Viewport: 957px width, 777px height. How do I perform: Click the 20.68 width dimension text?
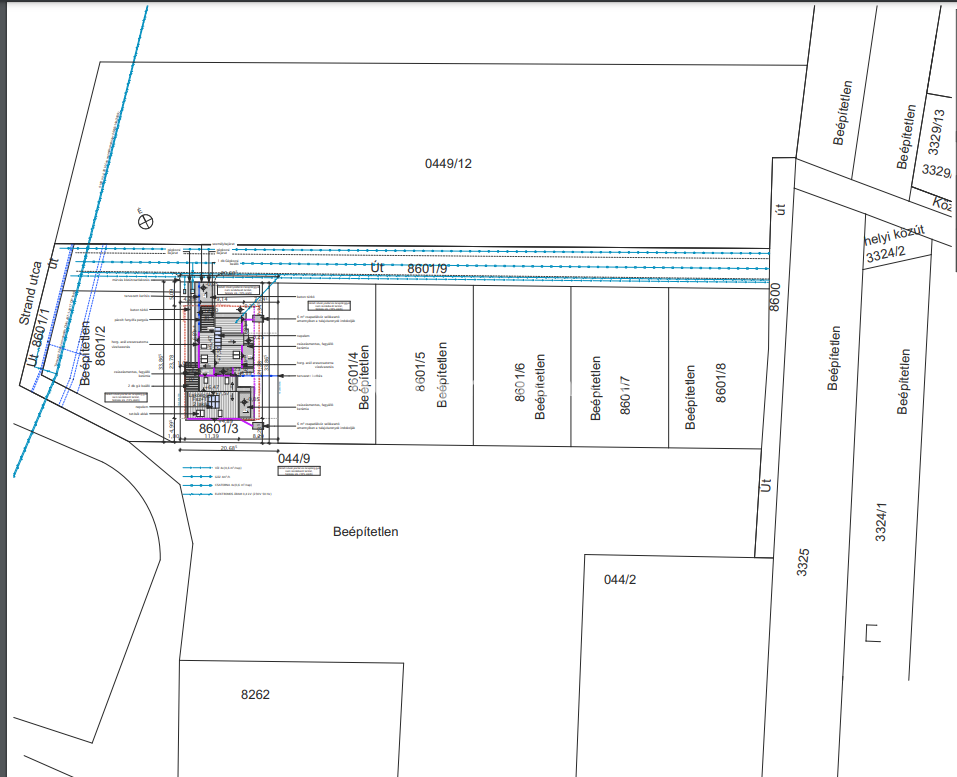[208, 449]
